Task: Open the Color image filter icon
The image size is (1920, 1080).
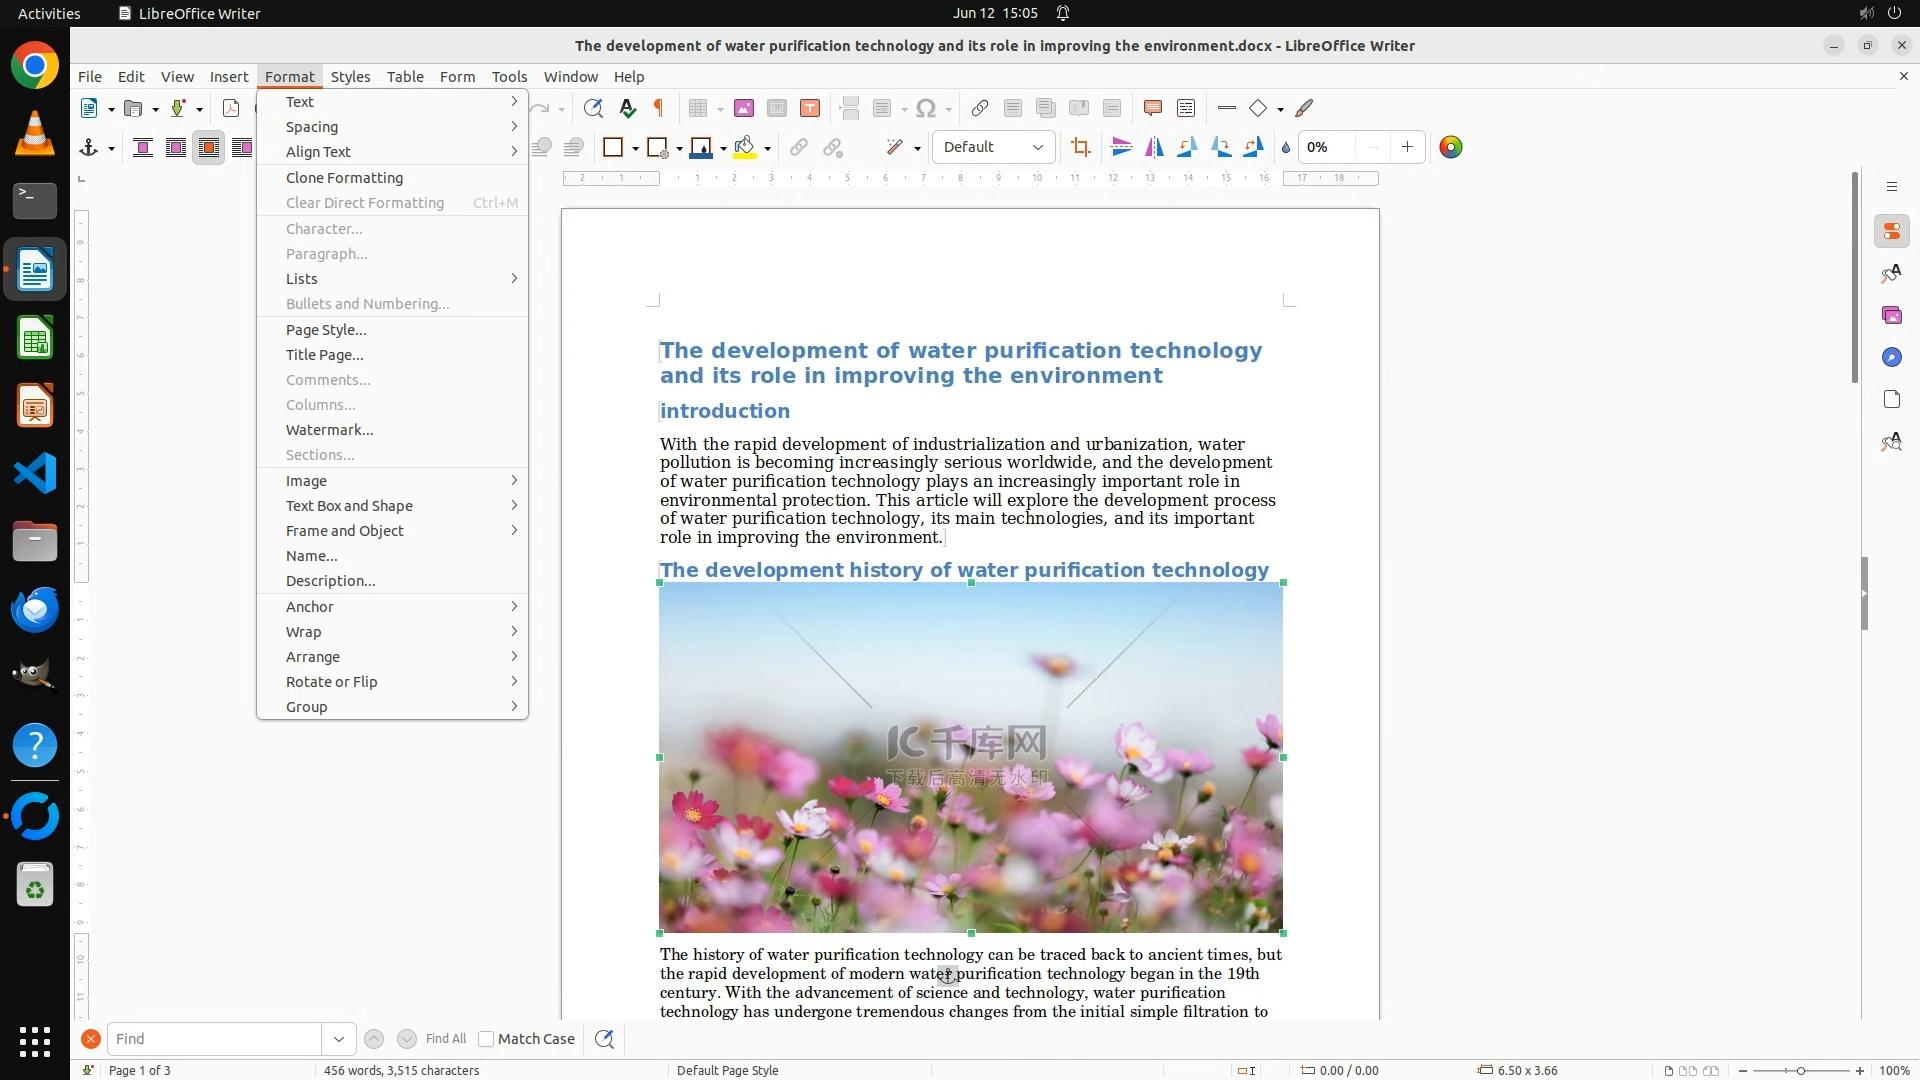Action: 1450,148
